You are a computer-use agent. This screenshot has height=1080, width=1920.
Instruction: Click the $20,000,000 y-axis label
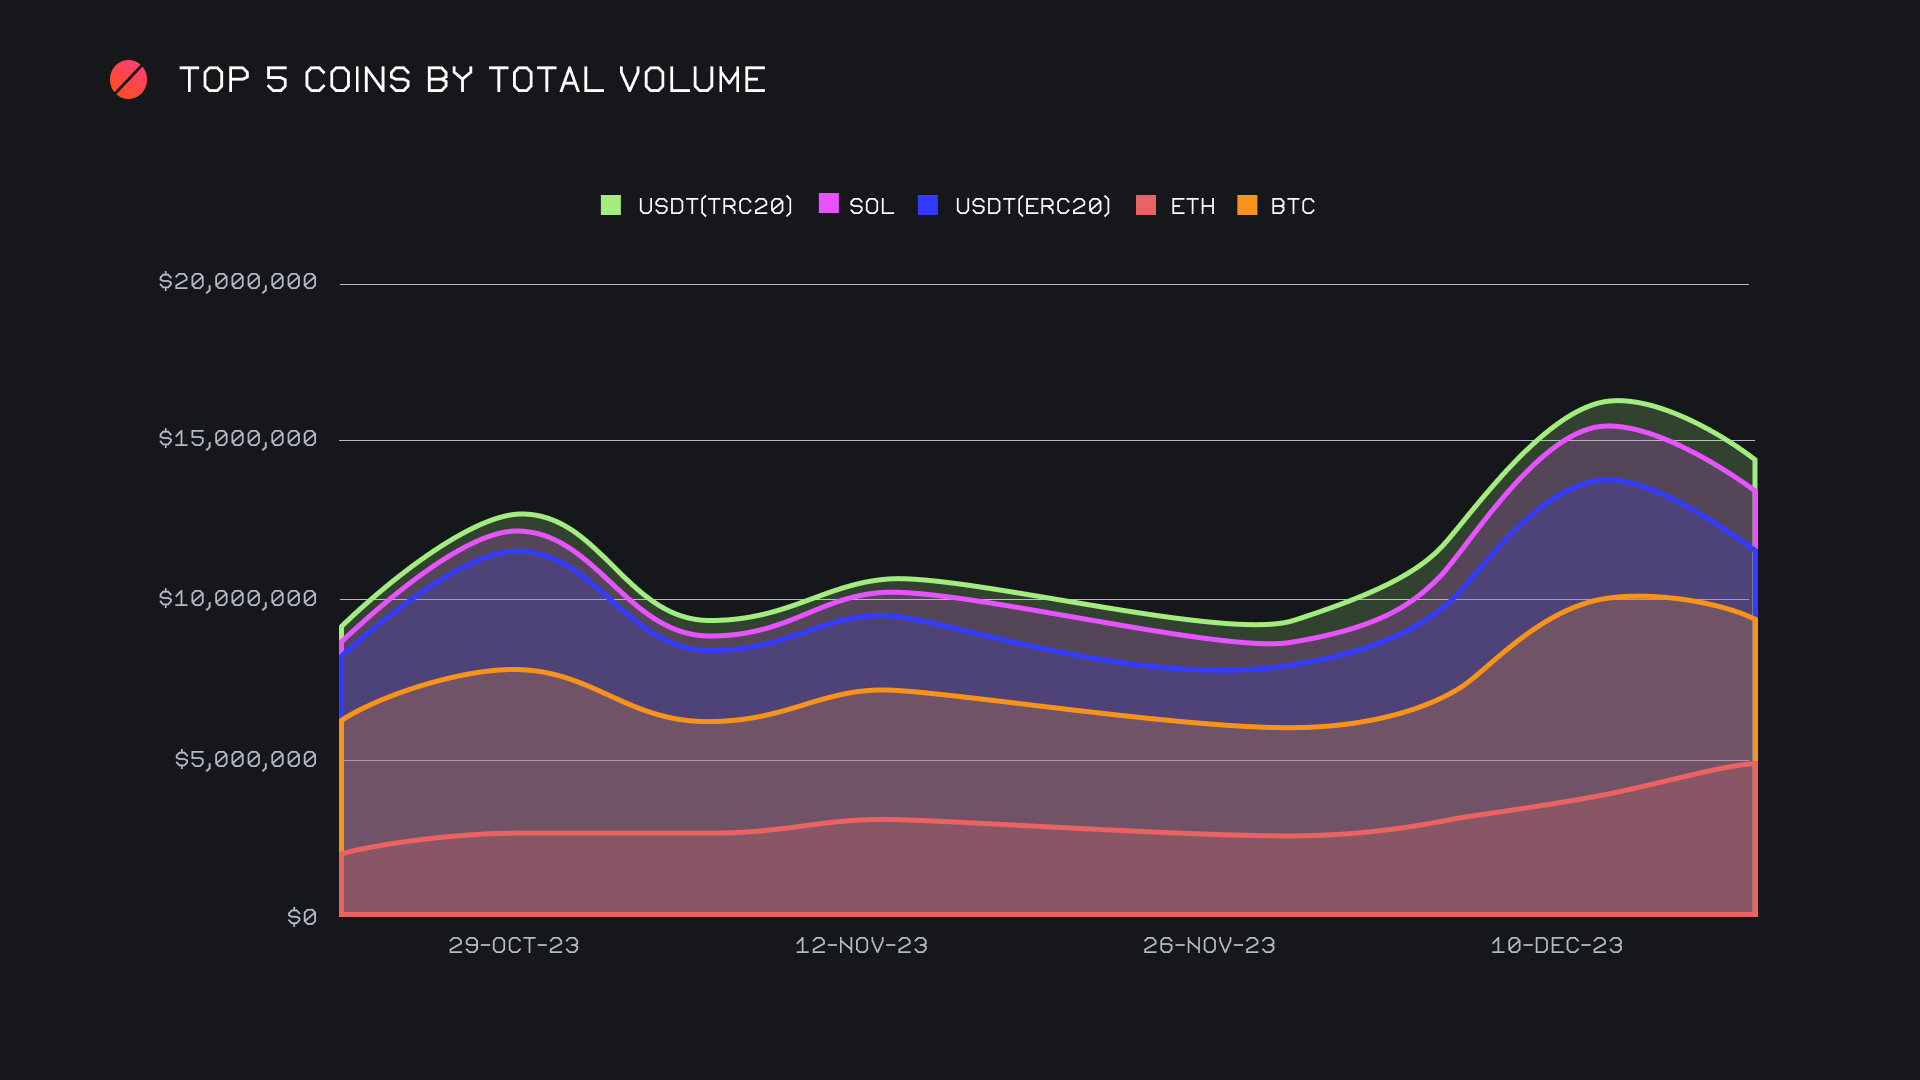pyautogui.click(x=238, y=281)
